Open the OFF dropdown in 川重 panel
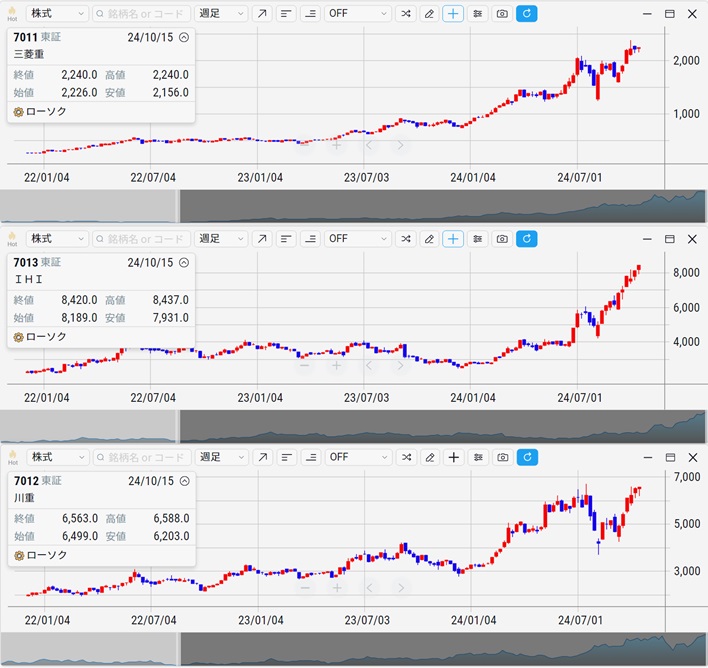The height and width of the screenshot is (668, 708). click(x=358, y=457)
